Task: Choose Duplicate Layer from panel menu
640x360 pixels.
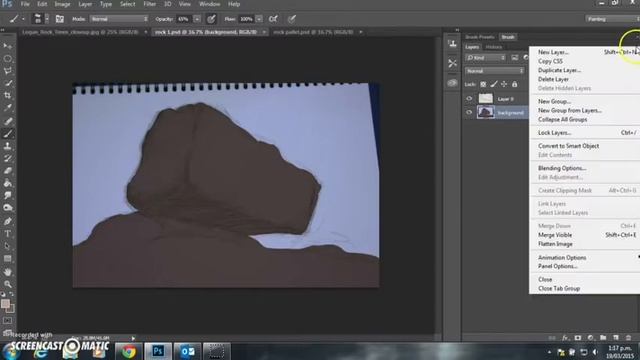Action: coord(559,70)
